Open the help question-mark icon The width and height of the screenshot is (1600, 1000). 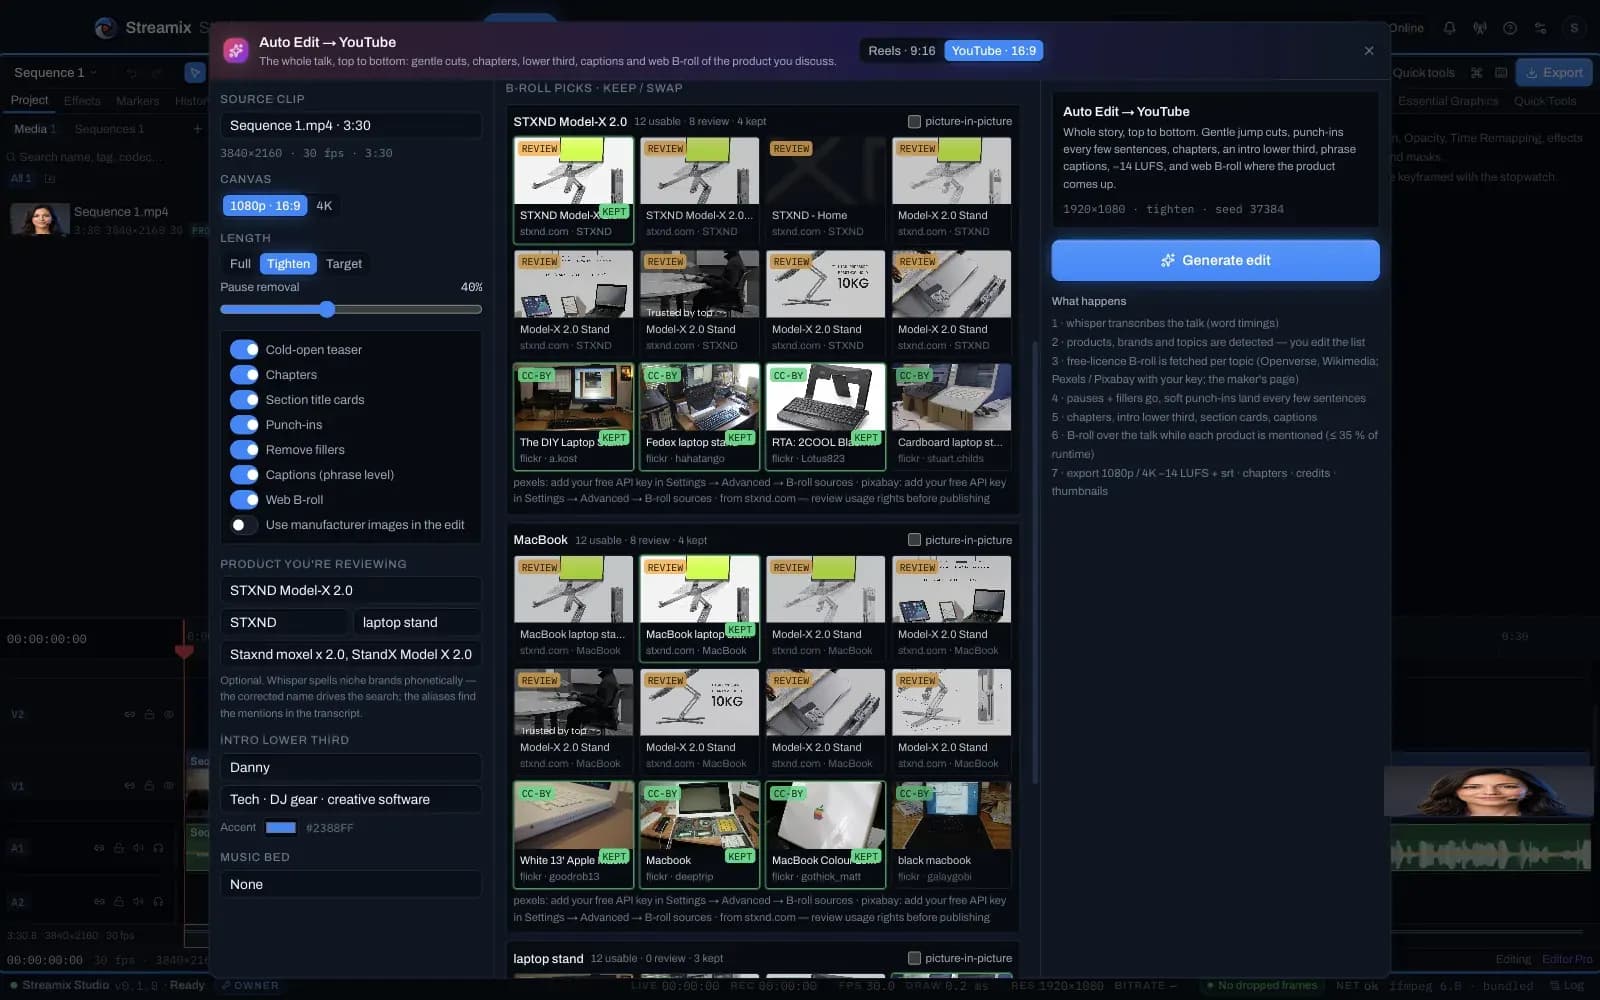[x=1510, y=28]
